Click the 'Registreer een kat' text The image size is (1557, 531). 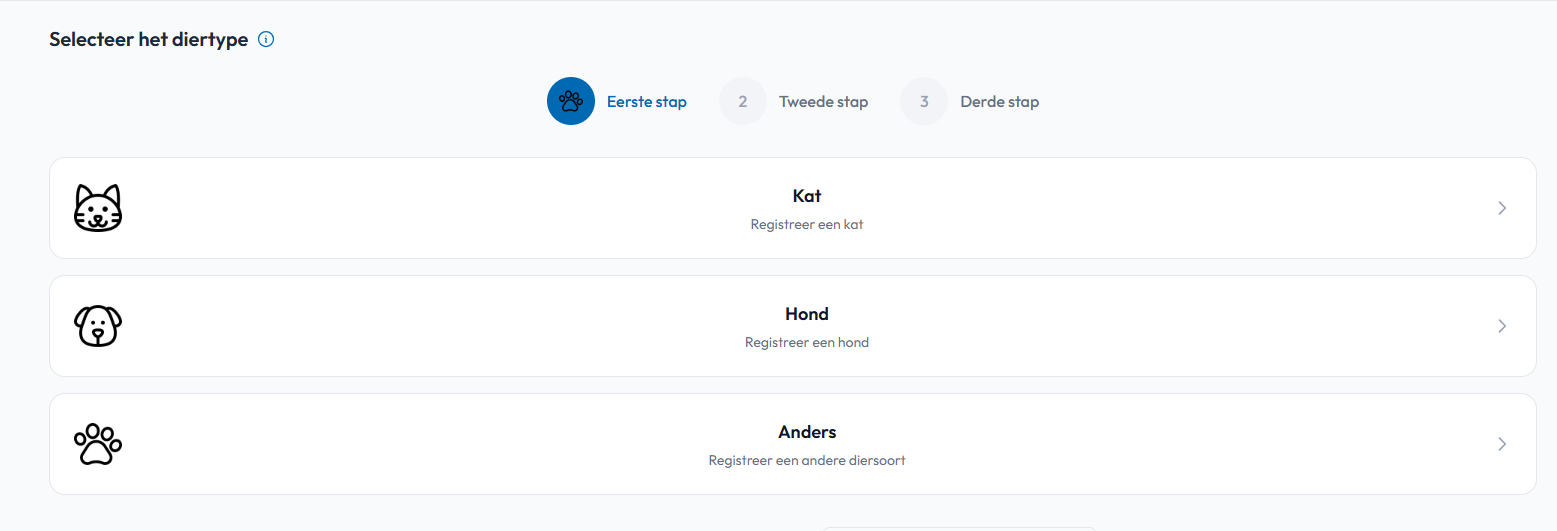coord(807,225)
